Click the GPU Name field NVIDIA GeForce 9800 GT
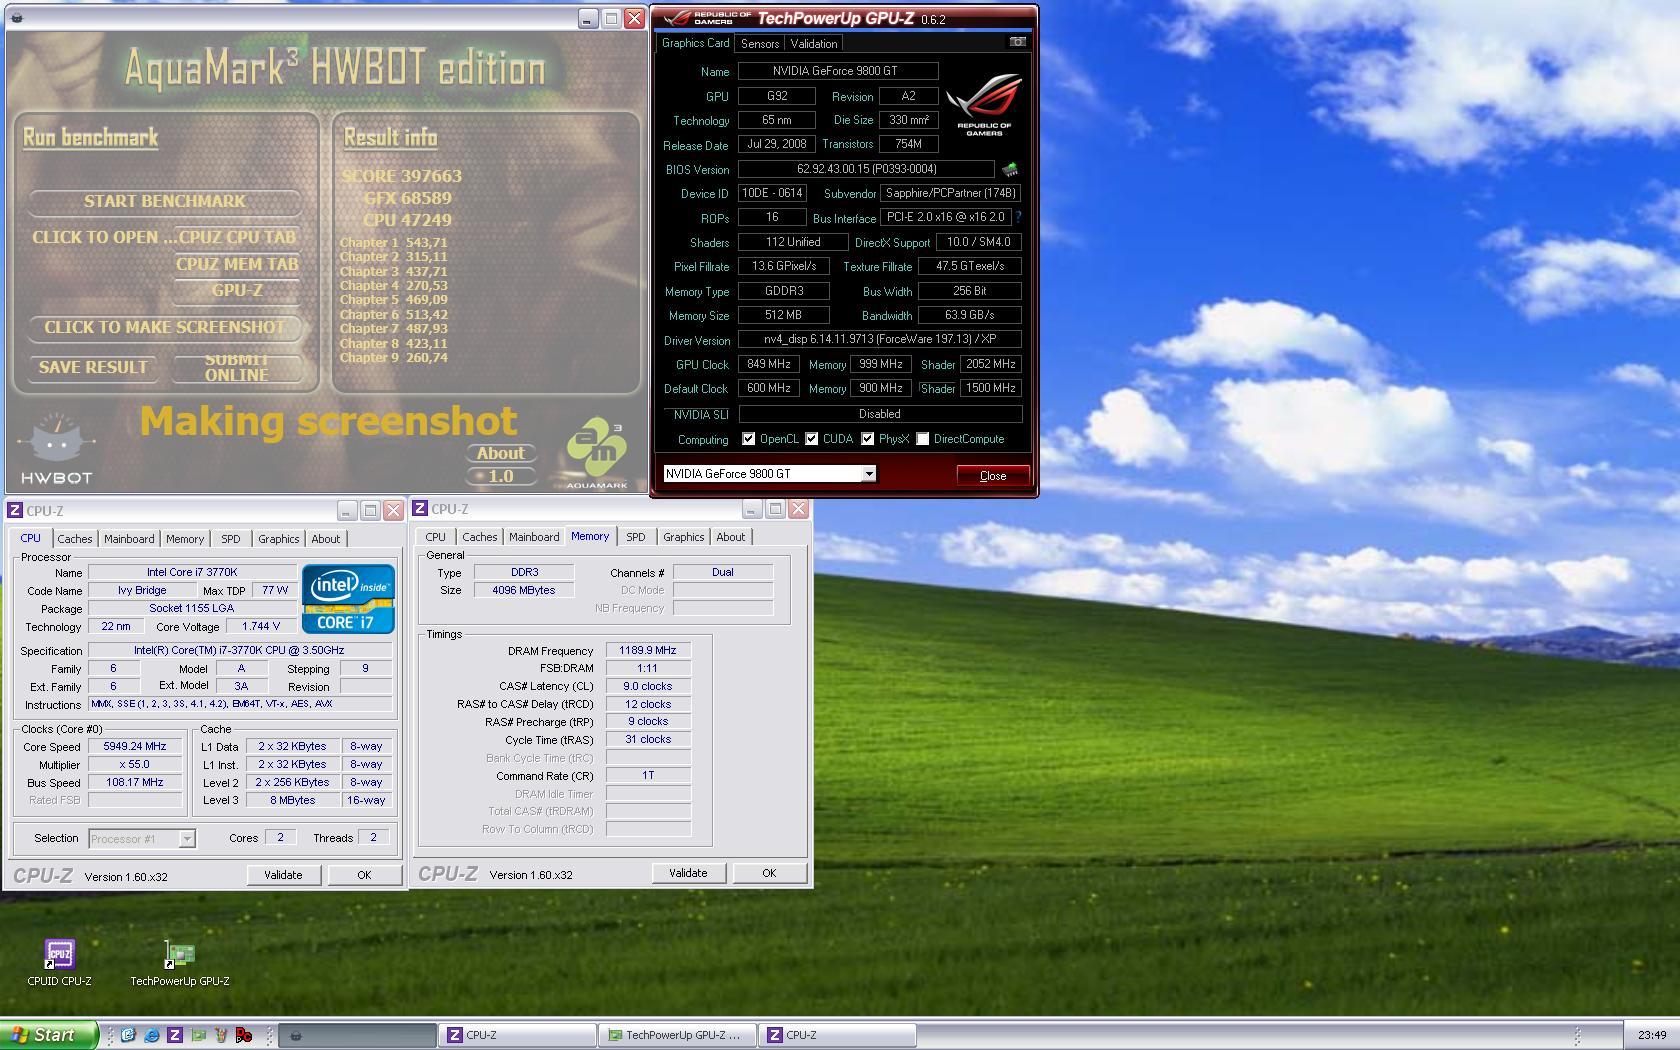The image size is (1680, 1050). coord(838,71)
